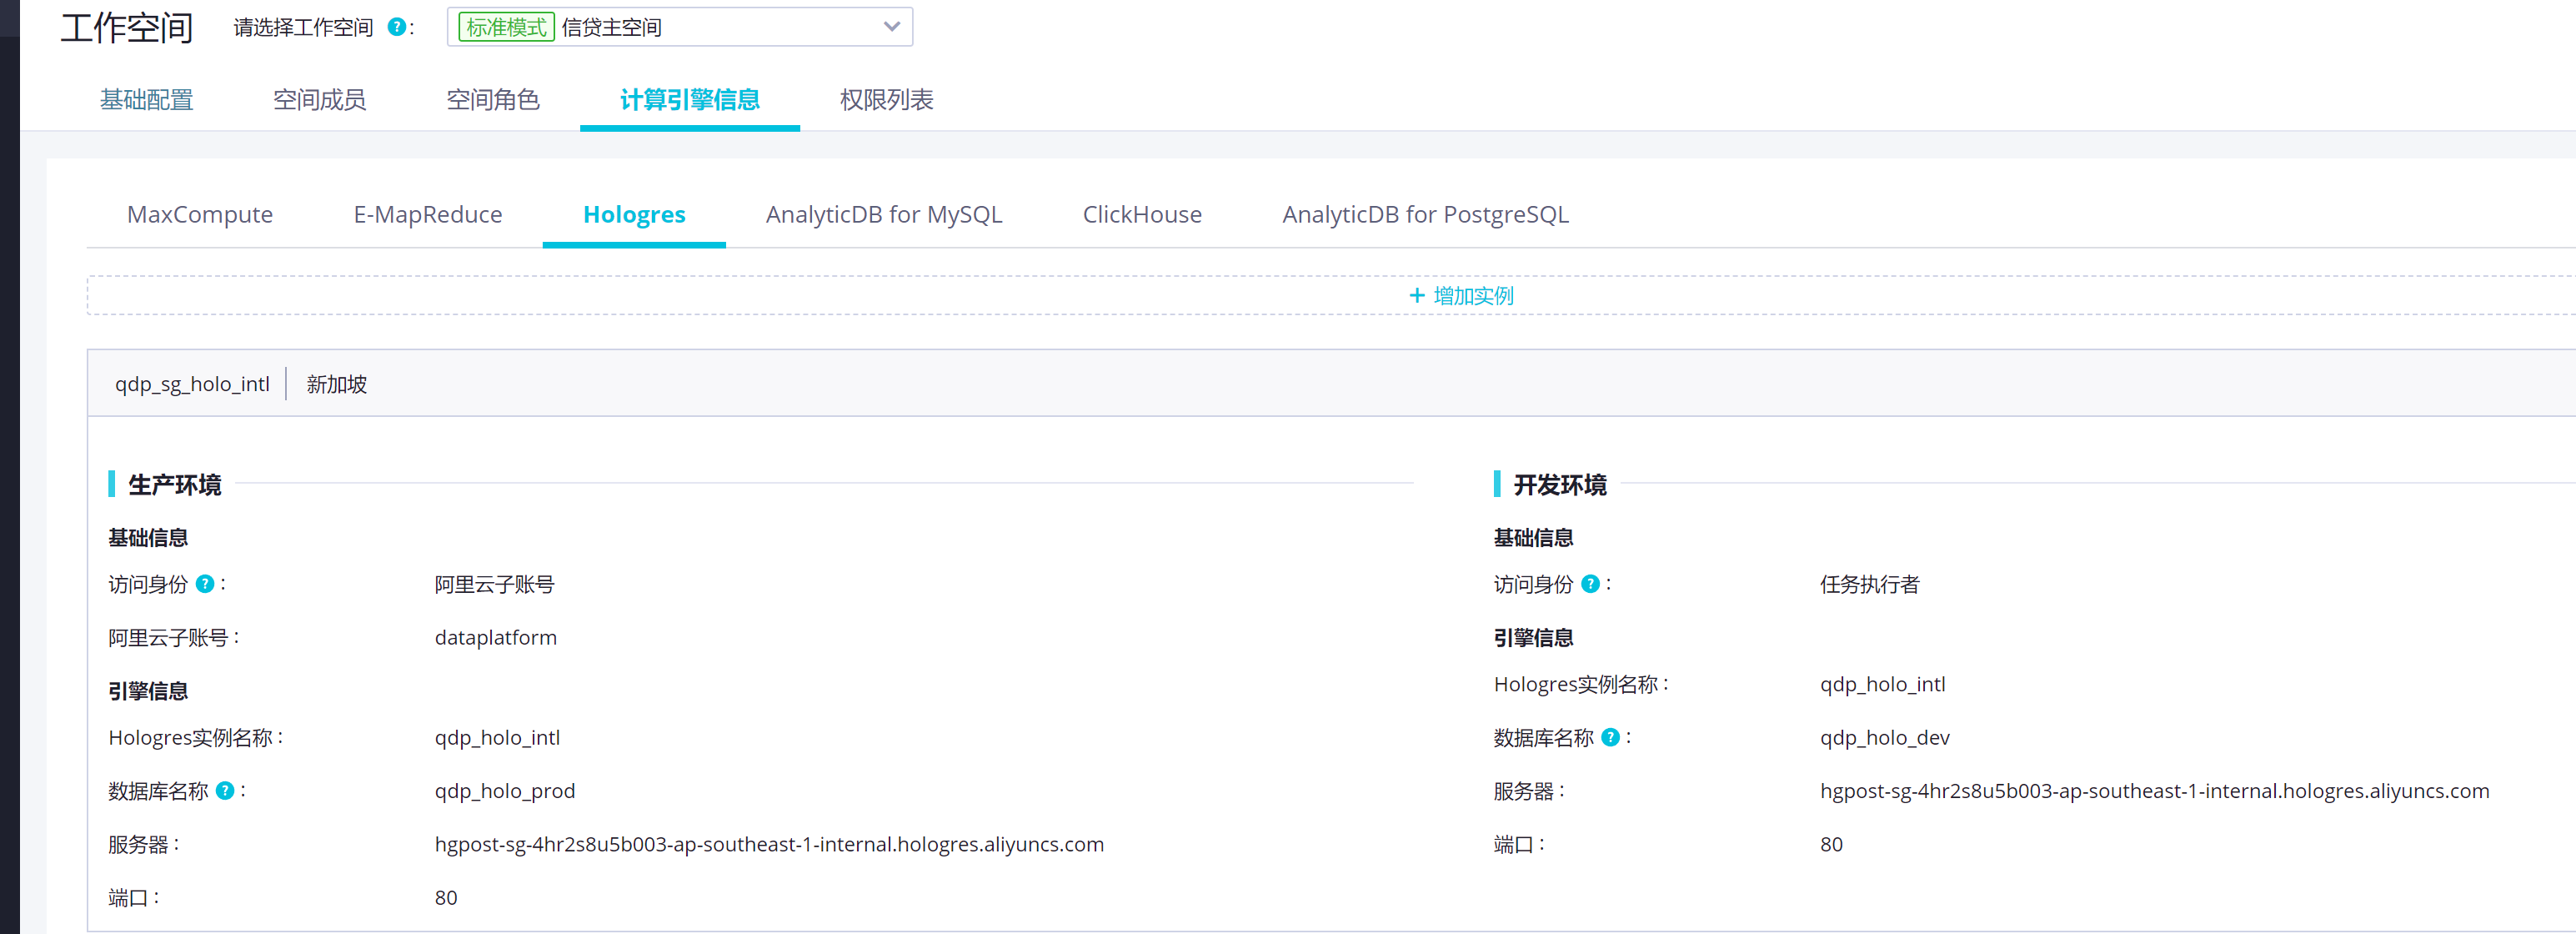
Task: Switch to MaxCompute engine tab
Action: (x=200, y=215)
